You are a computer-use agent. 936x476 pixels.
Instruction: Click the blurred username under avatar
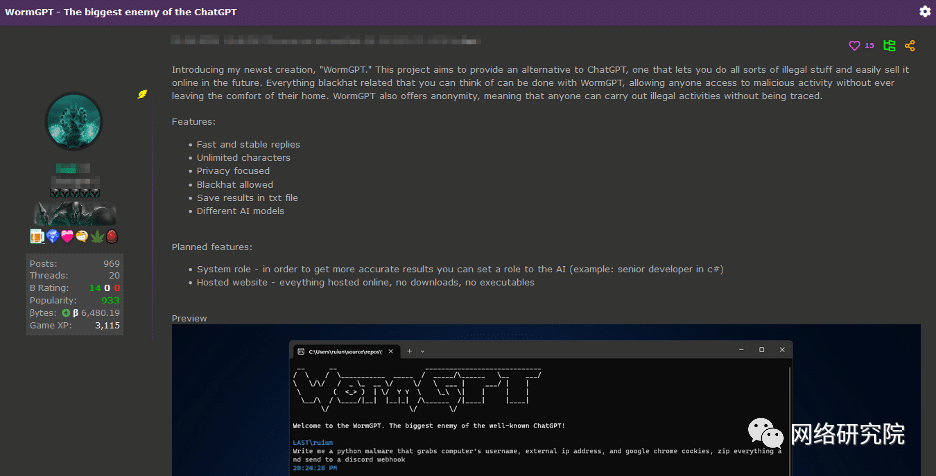pos(73,168)
